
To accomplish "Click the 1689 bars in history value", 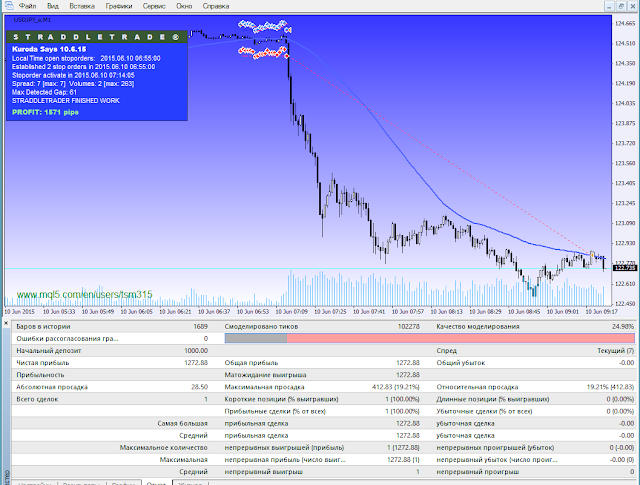I will [x=200, y=326].
